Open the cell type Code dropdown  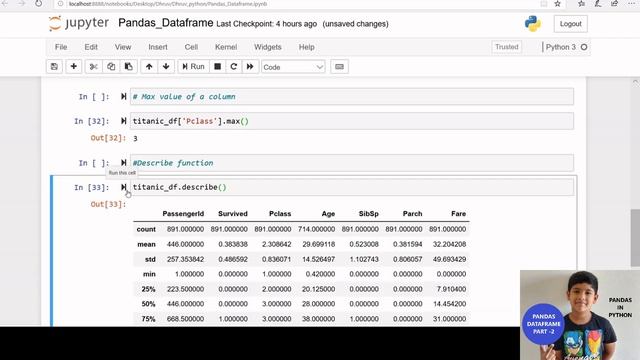(293, 67)
